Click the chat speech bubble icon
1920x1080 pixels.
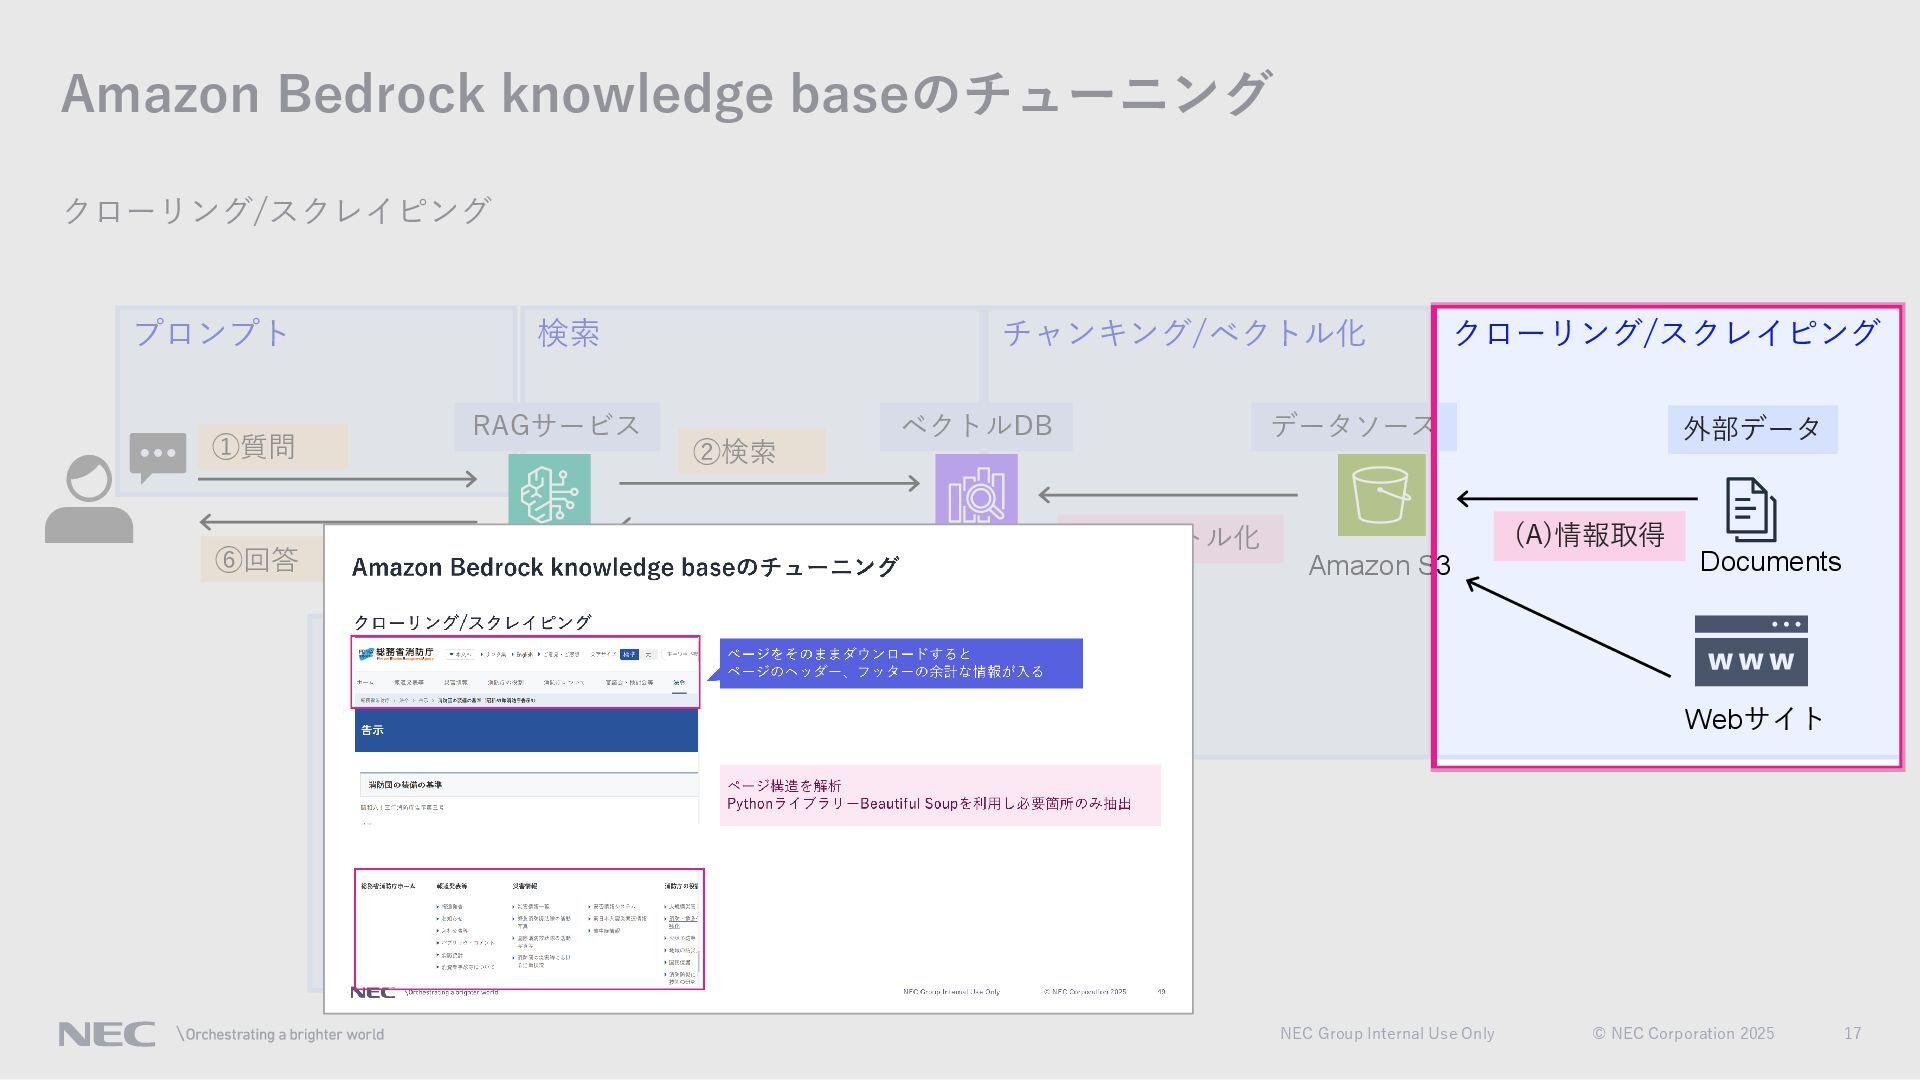pos(157,456)
